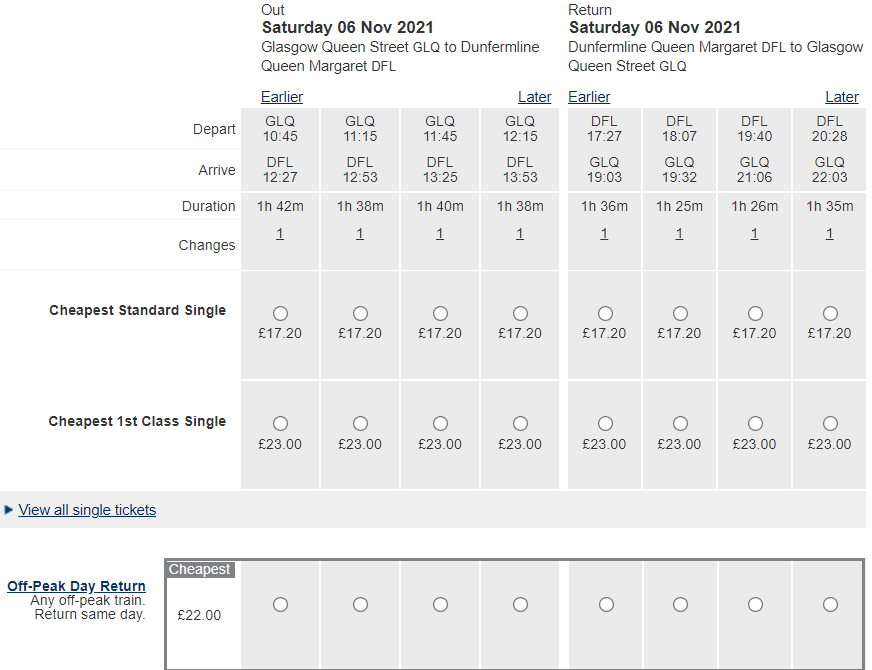
Task: Select £17.20 standard single for 10:45 departure
Action: click(x=280, y=314)
